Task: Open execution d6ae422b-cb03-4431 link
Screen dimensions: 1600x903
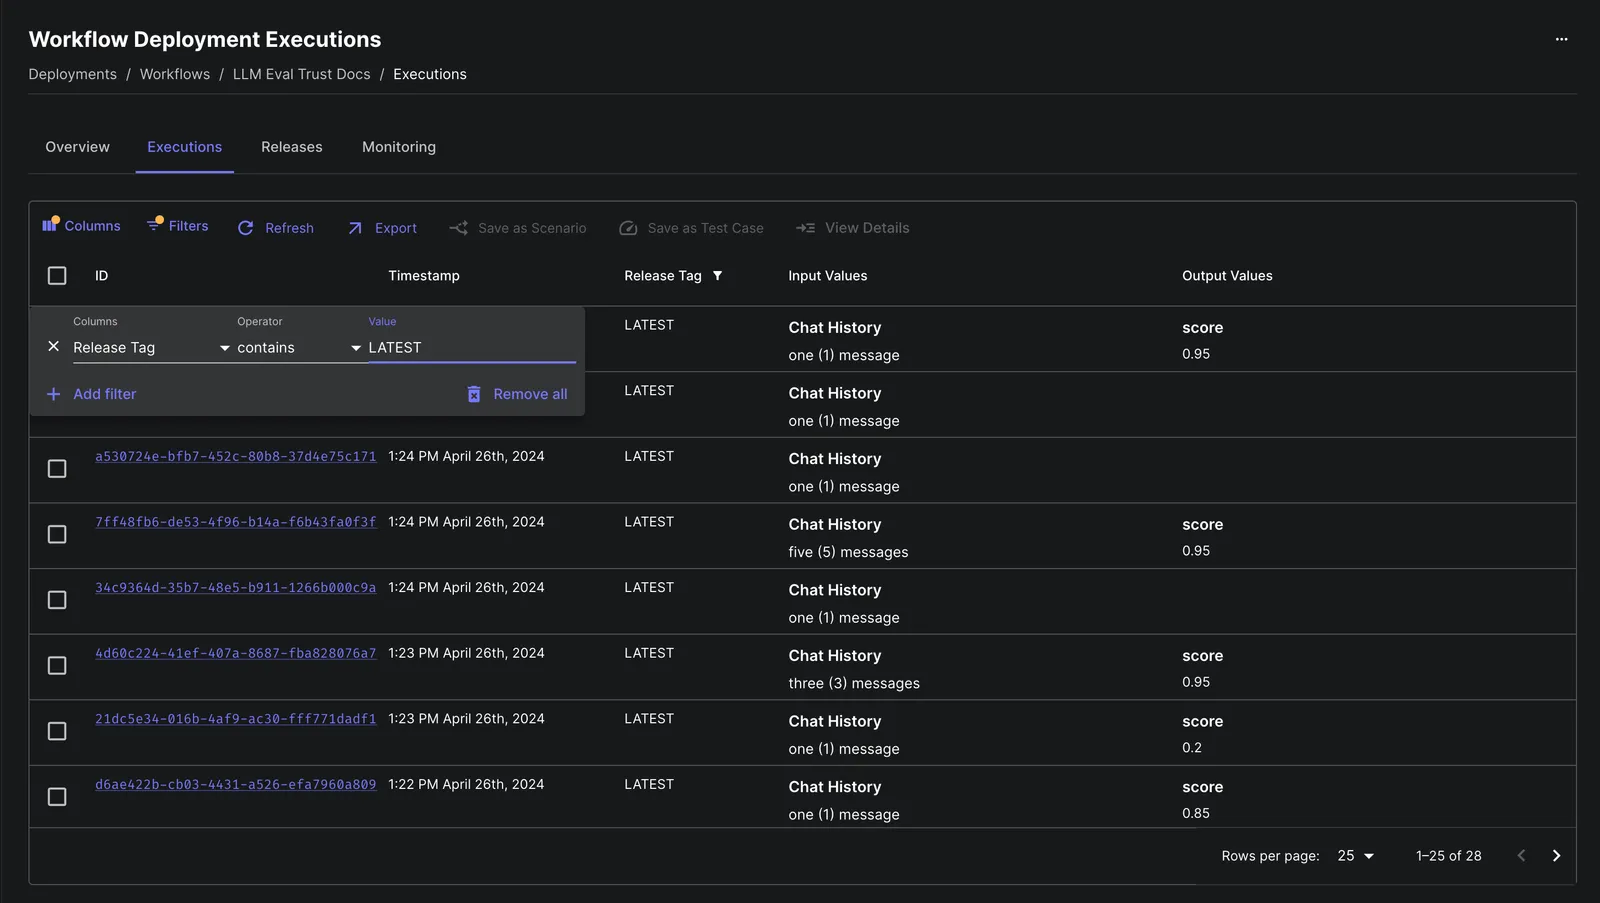Action: click(x=236, y=785)
